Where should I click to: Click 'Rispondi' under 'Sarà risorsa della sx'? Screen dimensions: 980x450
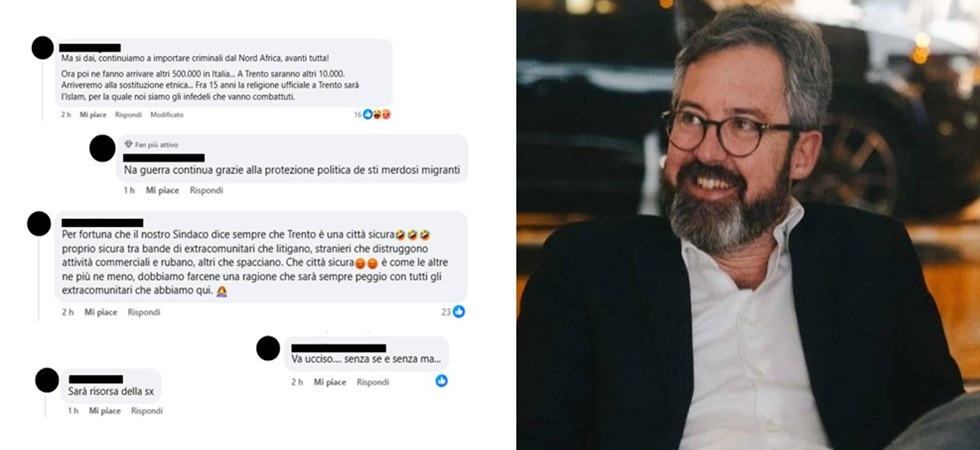pyautogui.click(x=147, y=411)
